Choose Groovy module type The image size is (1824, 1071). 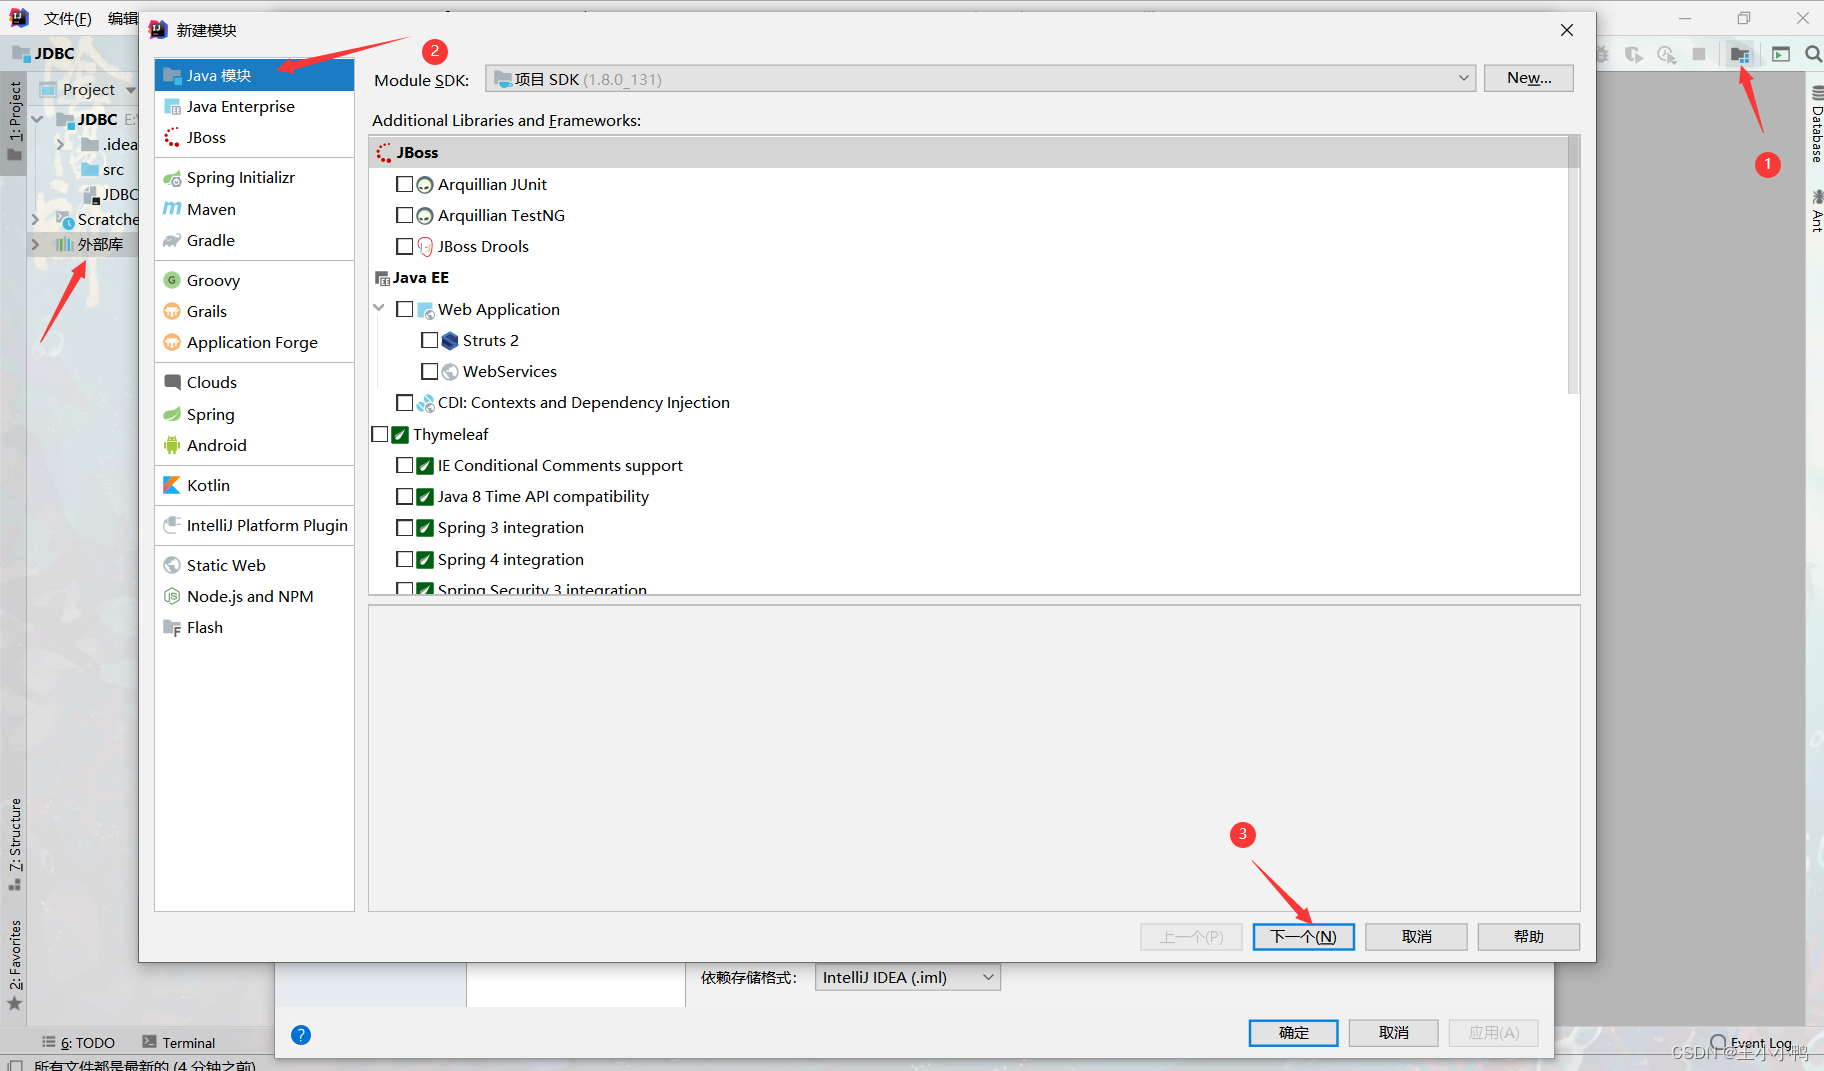(x=254, y=280)
